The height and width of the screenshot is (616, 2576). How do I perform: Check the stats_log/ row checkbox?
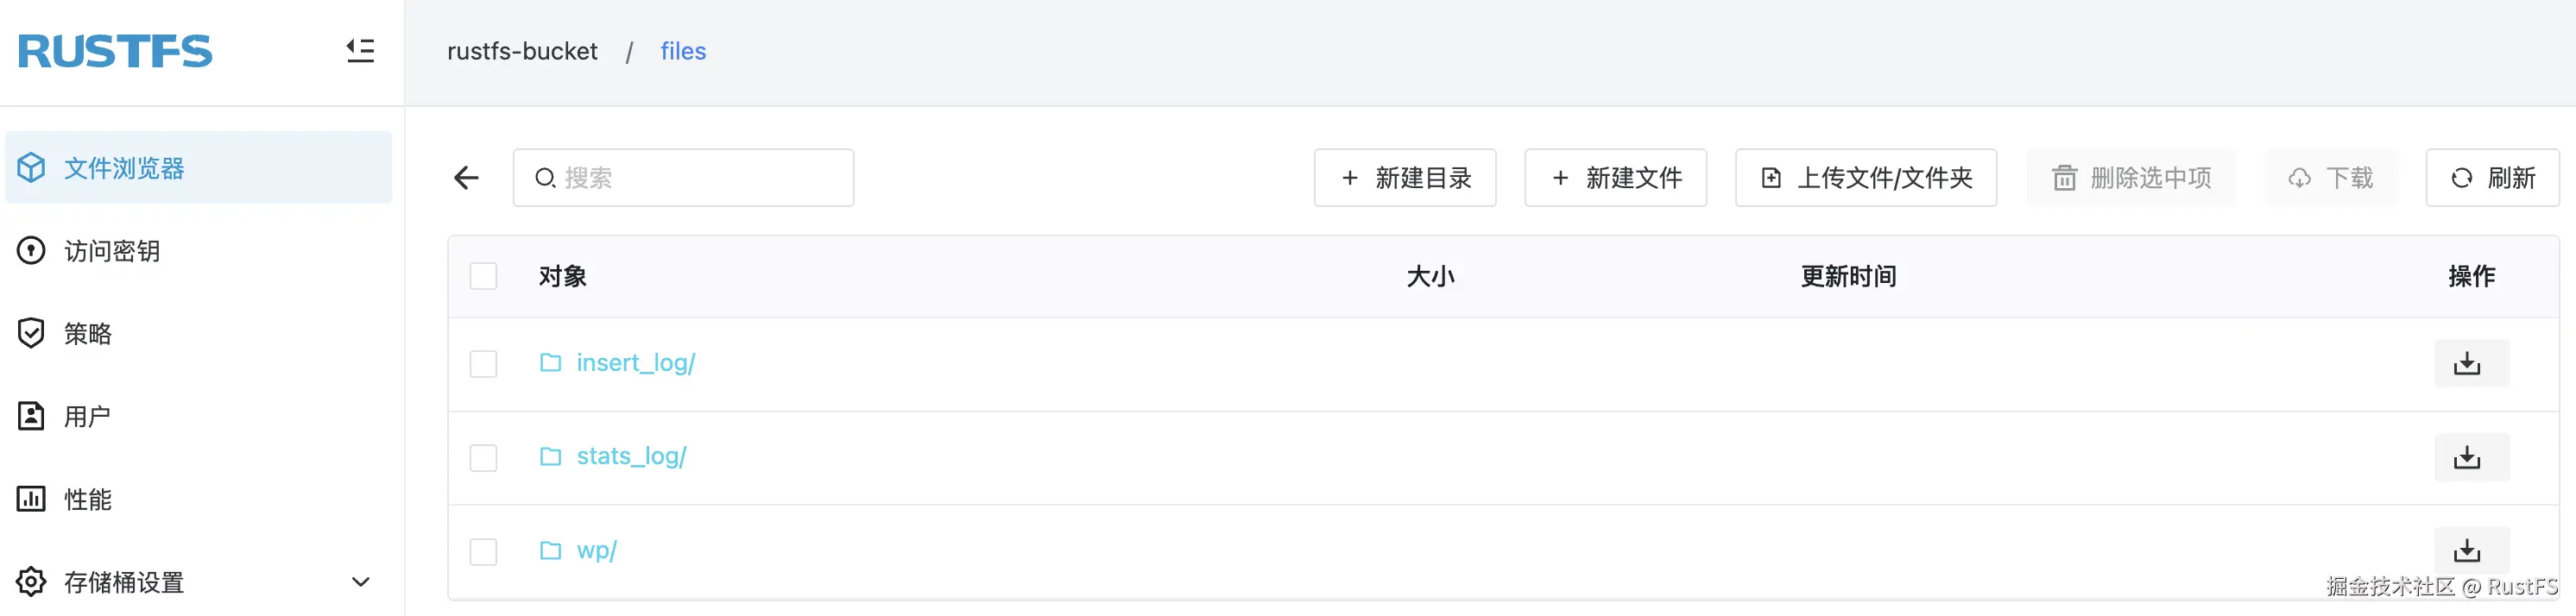coord(483,457)
